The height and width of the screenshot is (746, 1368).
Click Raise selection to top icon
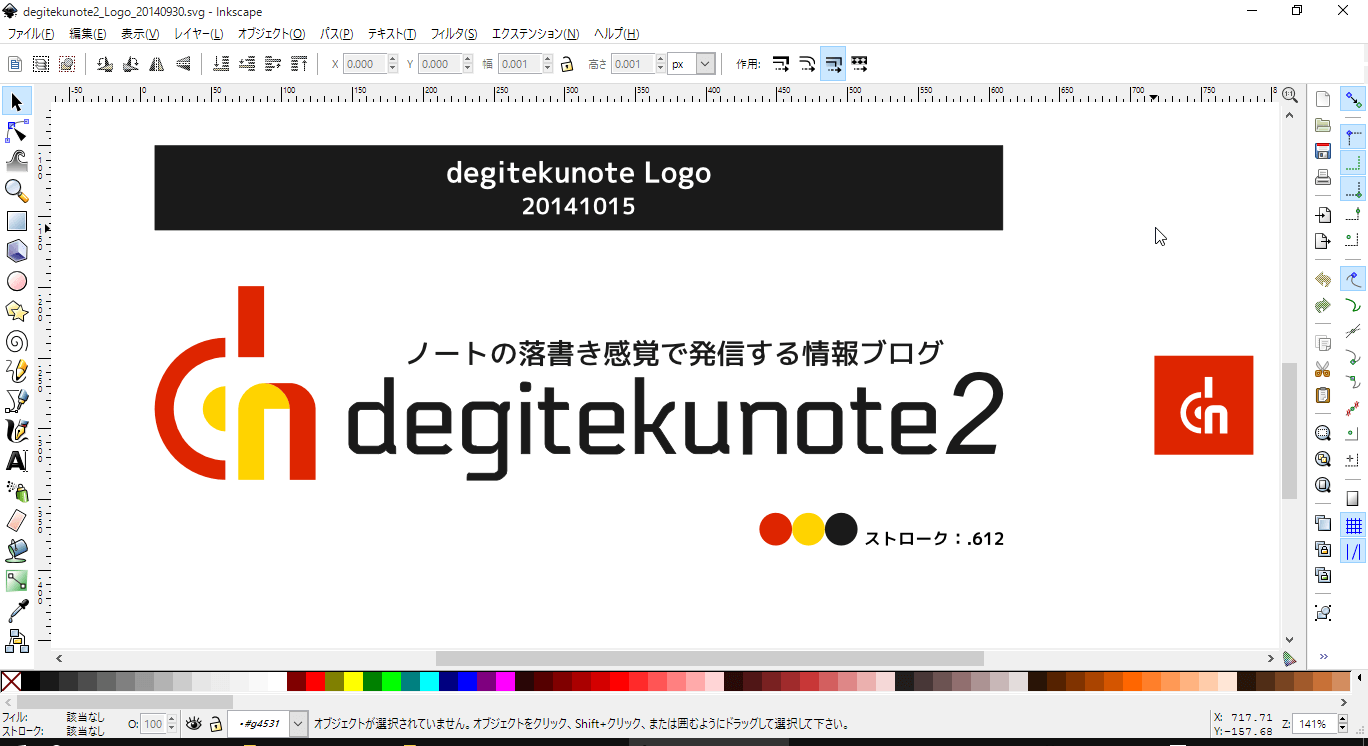pyautogui.click(x=299, y=64)
